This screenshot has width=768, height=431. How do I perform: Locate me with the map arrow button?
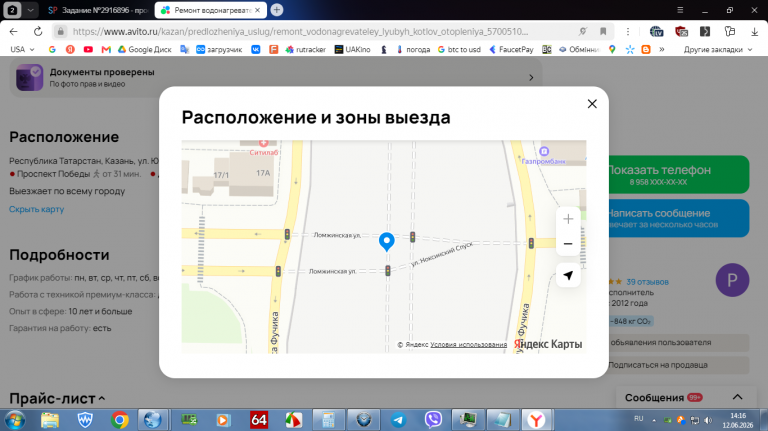click(x=568, y=275)
